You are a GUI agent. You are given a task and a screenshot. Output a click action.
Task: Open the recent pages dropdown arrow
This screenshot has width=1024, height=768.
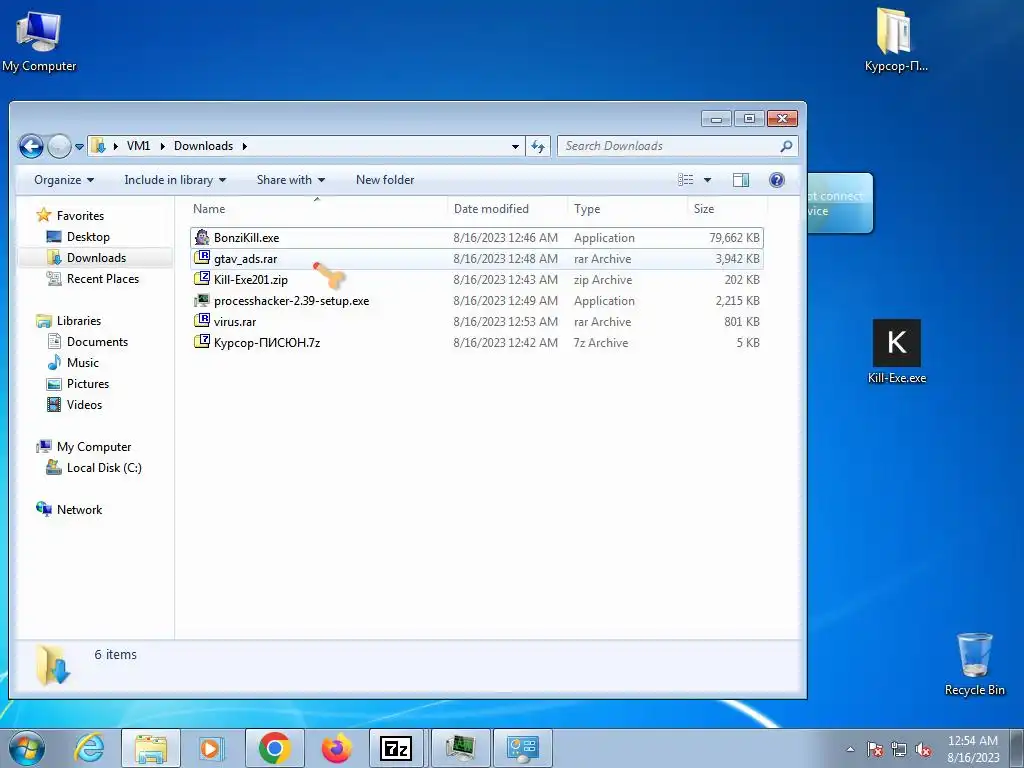coord(79,147)
